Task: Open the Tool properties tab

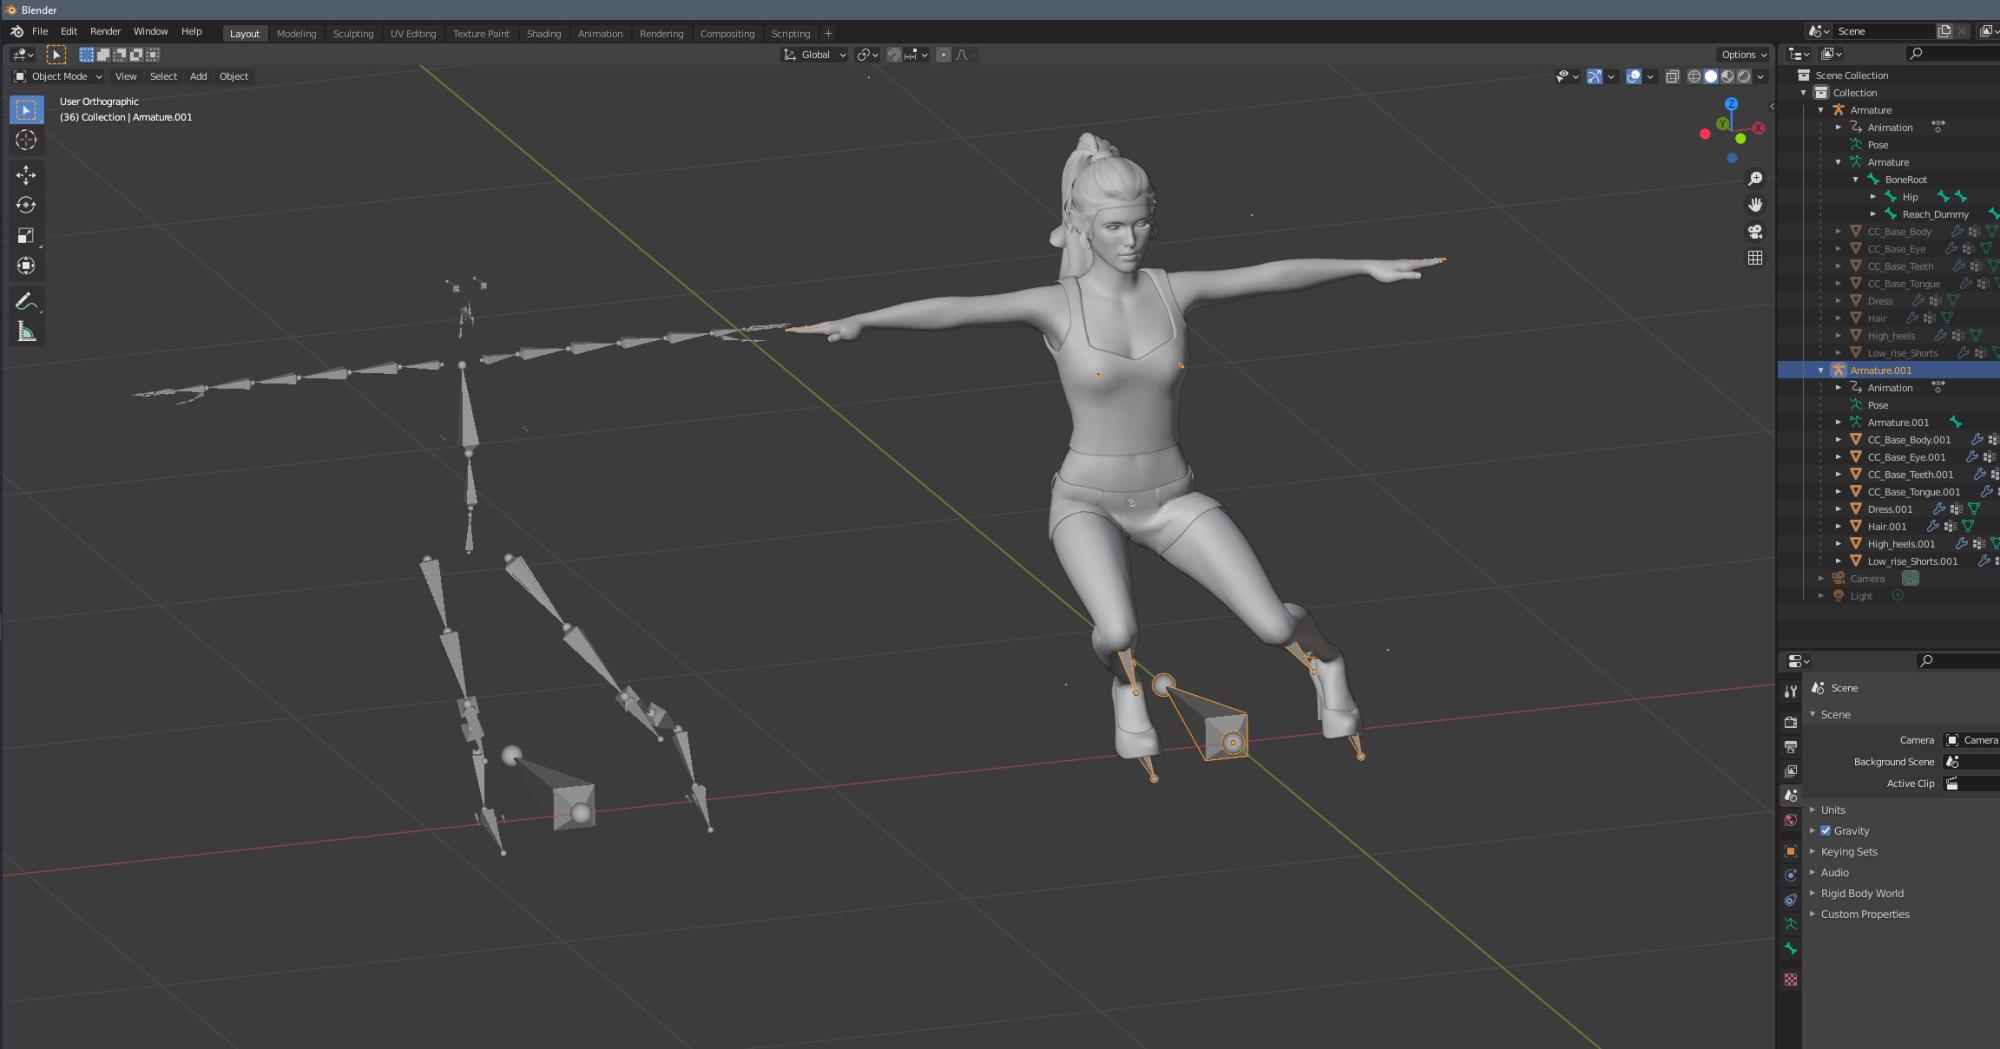Action: [x=1791, y=691]
